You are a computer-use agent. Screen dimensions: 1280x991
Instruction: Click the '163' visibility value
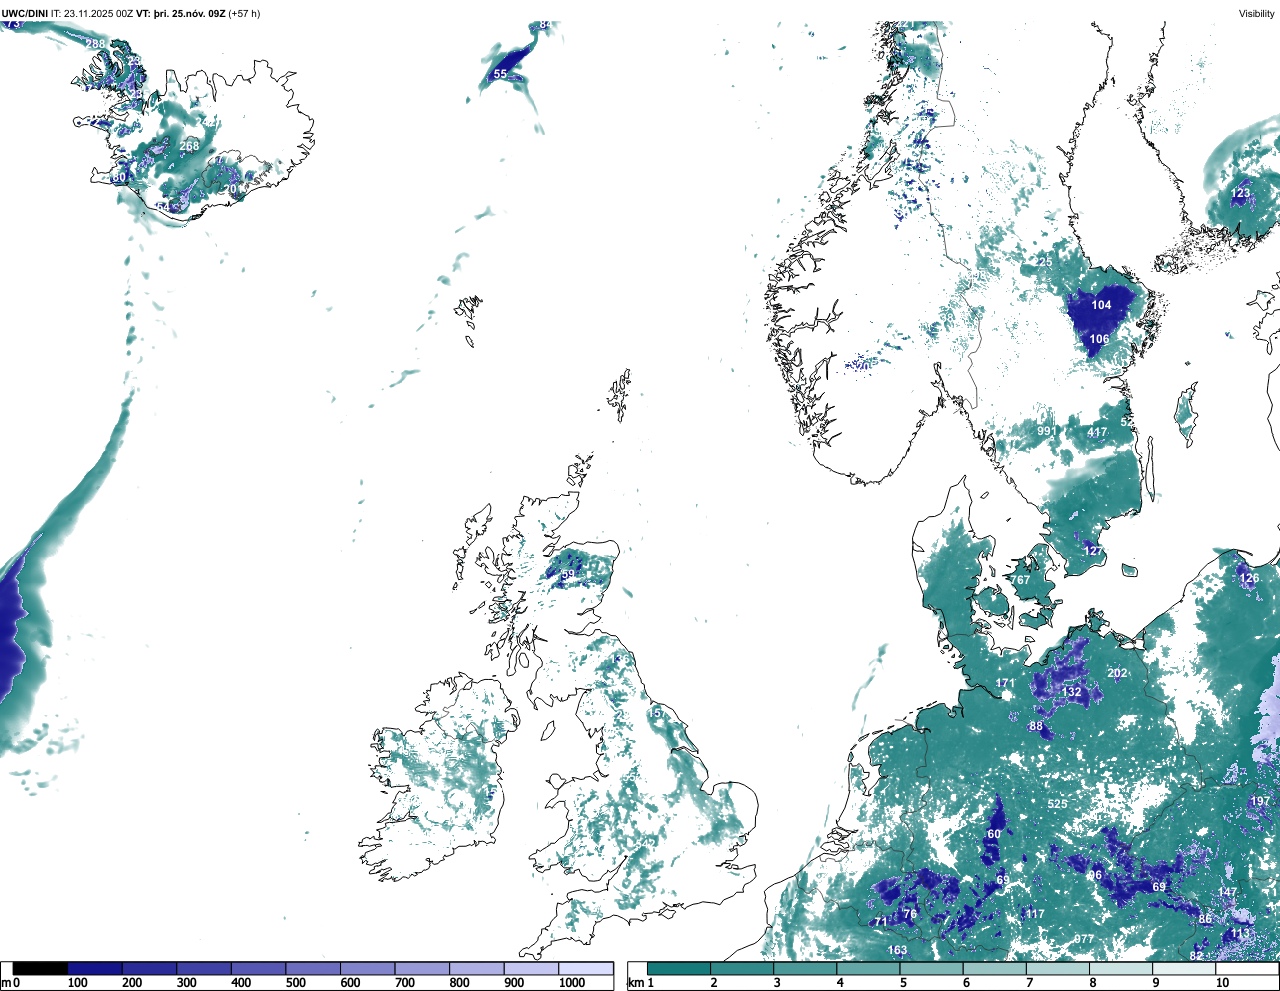point(897,951)
